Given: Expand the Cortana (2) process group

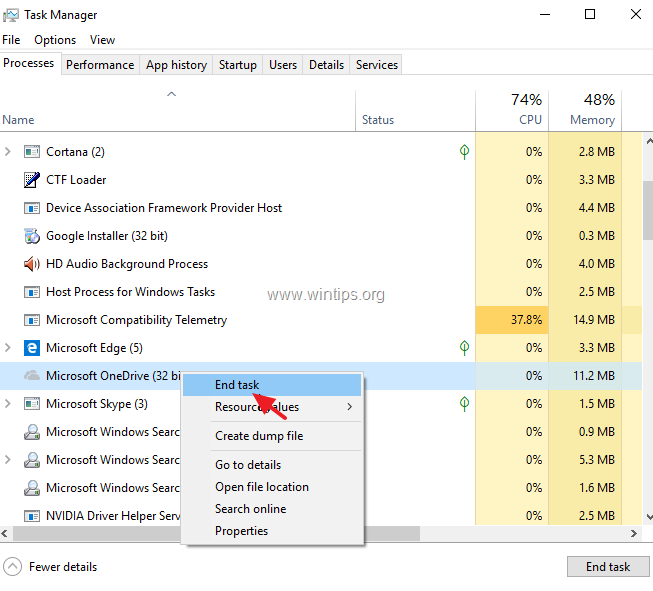Looking at the screenshot, I should coord(7,152).
